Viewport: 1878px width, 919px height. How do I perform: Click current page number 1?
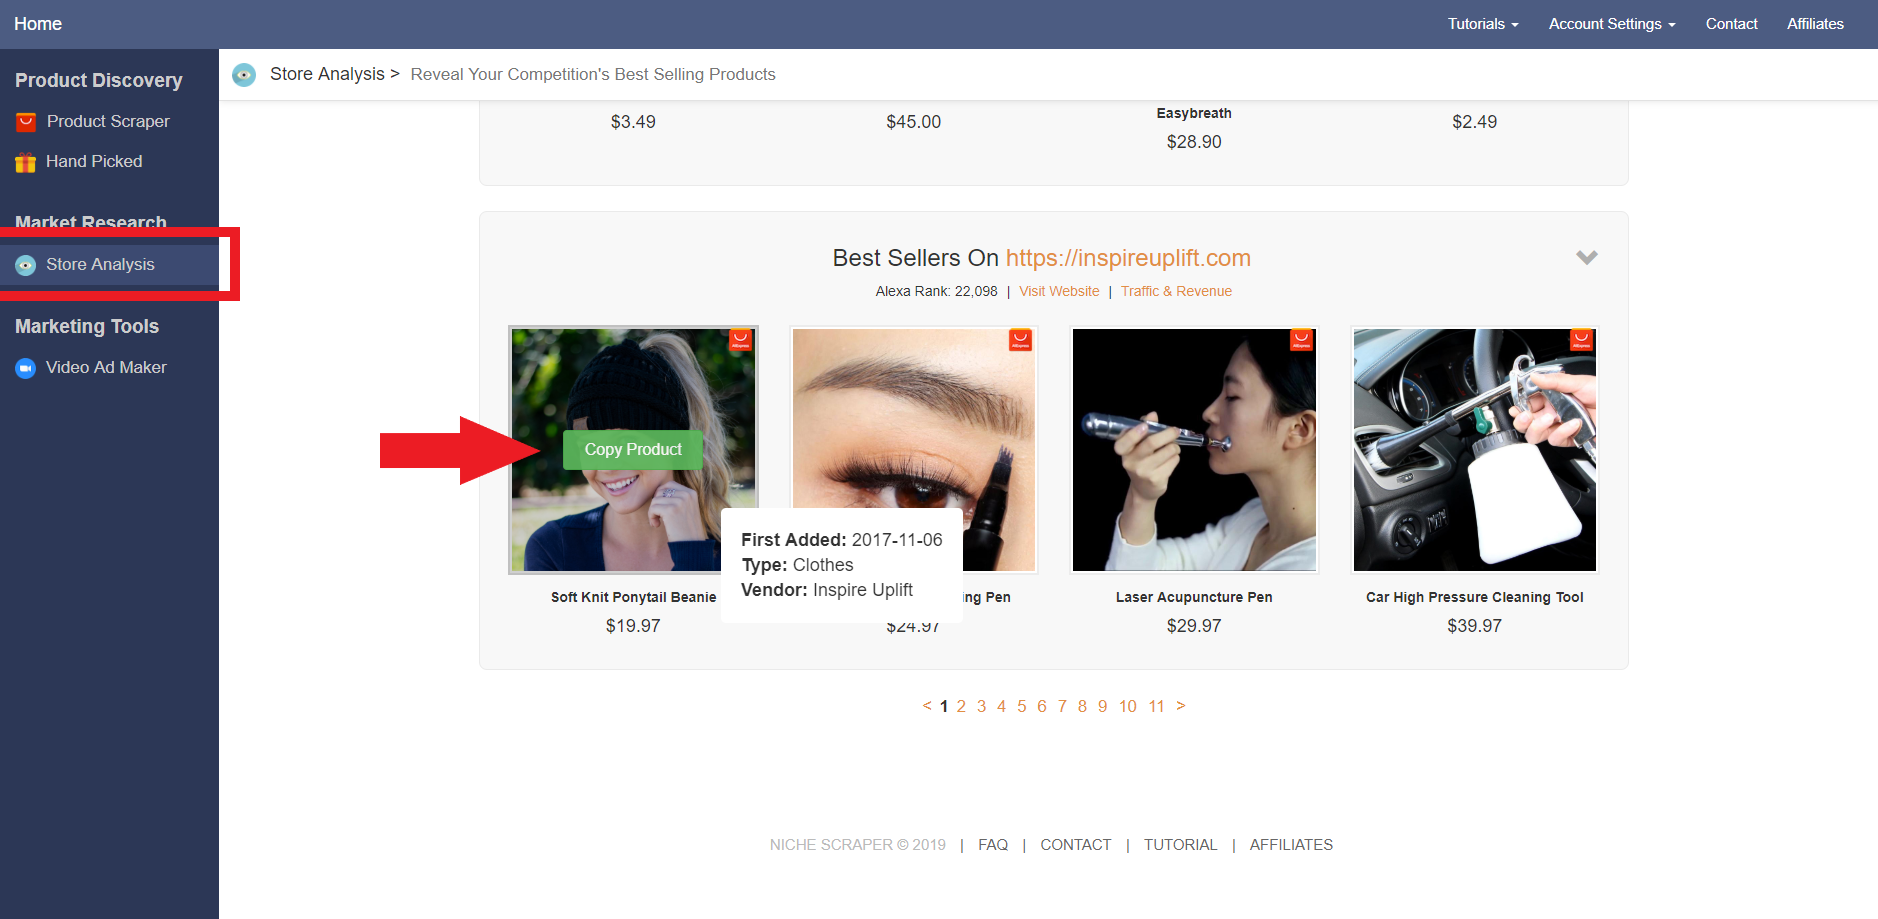(943, 706)
